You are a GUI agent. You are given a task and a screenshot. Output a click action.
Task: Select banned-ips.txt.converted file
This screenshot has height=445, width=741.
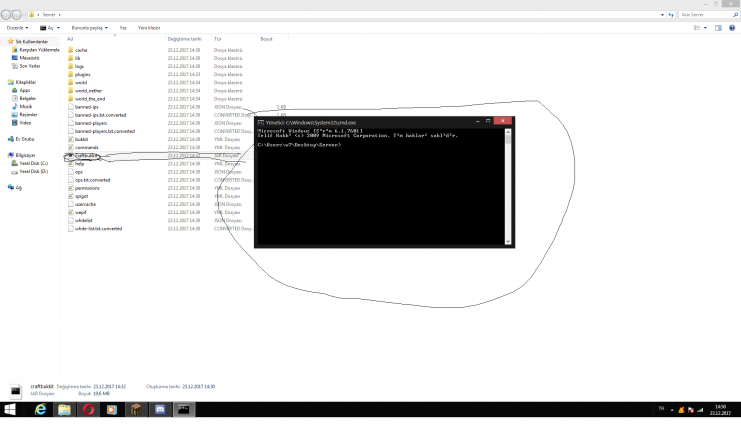click(x=100, y=115)
